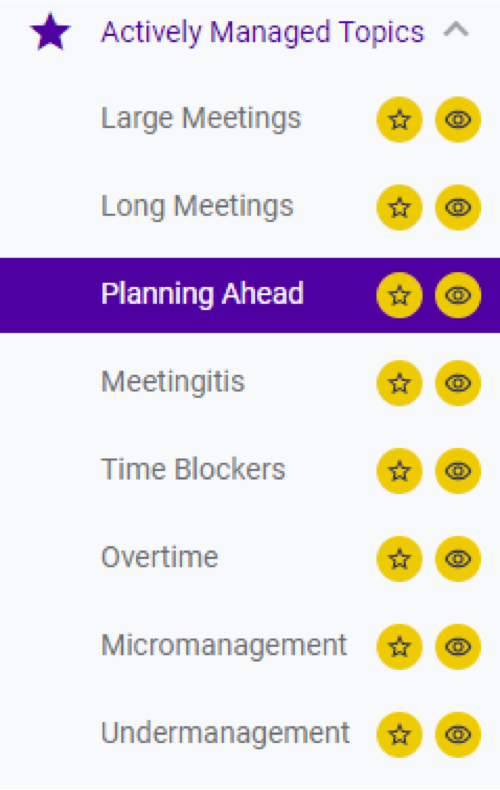Click the Actively Managed Topics header
The height and width of the screenshot is (790, 500).
click(x=263, y=33)
